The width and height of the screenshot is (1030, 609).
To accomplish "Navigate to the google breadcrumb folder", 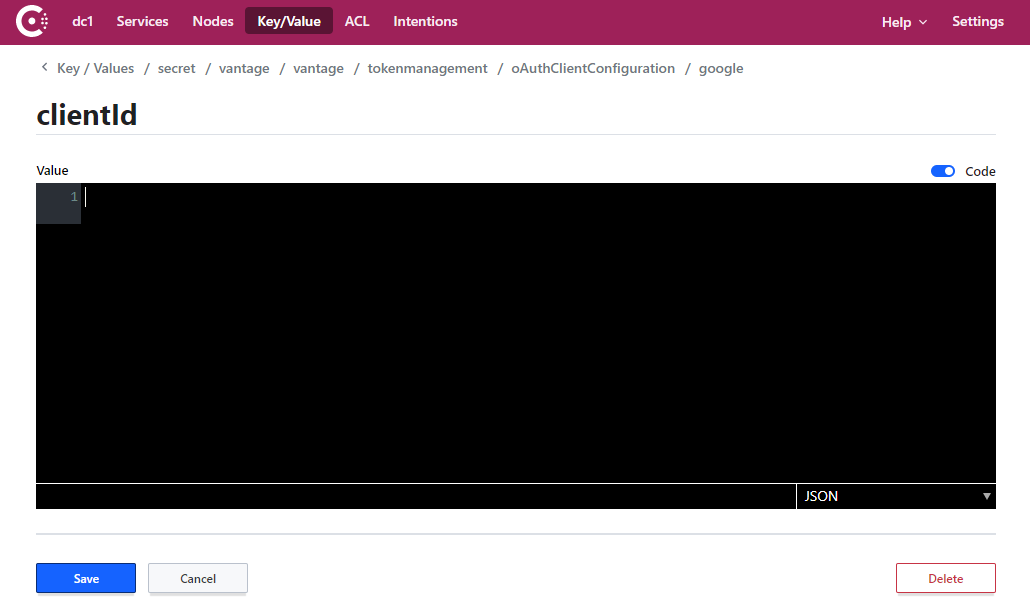I will pos(721,68).
